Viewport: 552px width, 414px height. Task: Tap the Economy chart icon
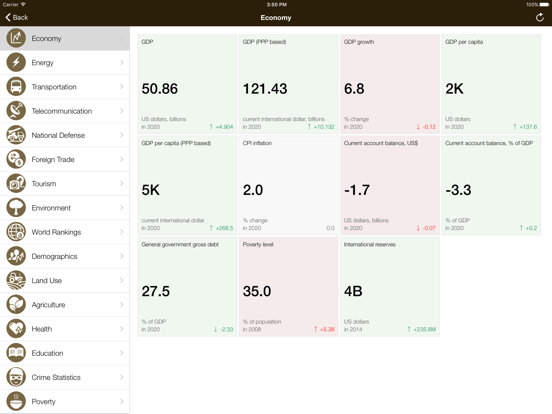pos(16,38)
